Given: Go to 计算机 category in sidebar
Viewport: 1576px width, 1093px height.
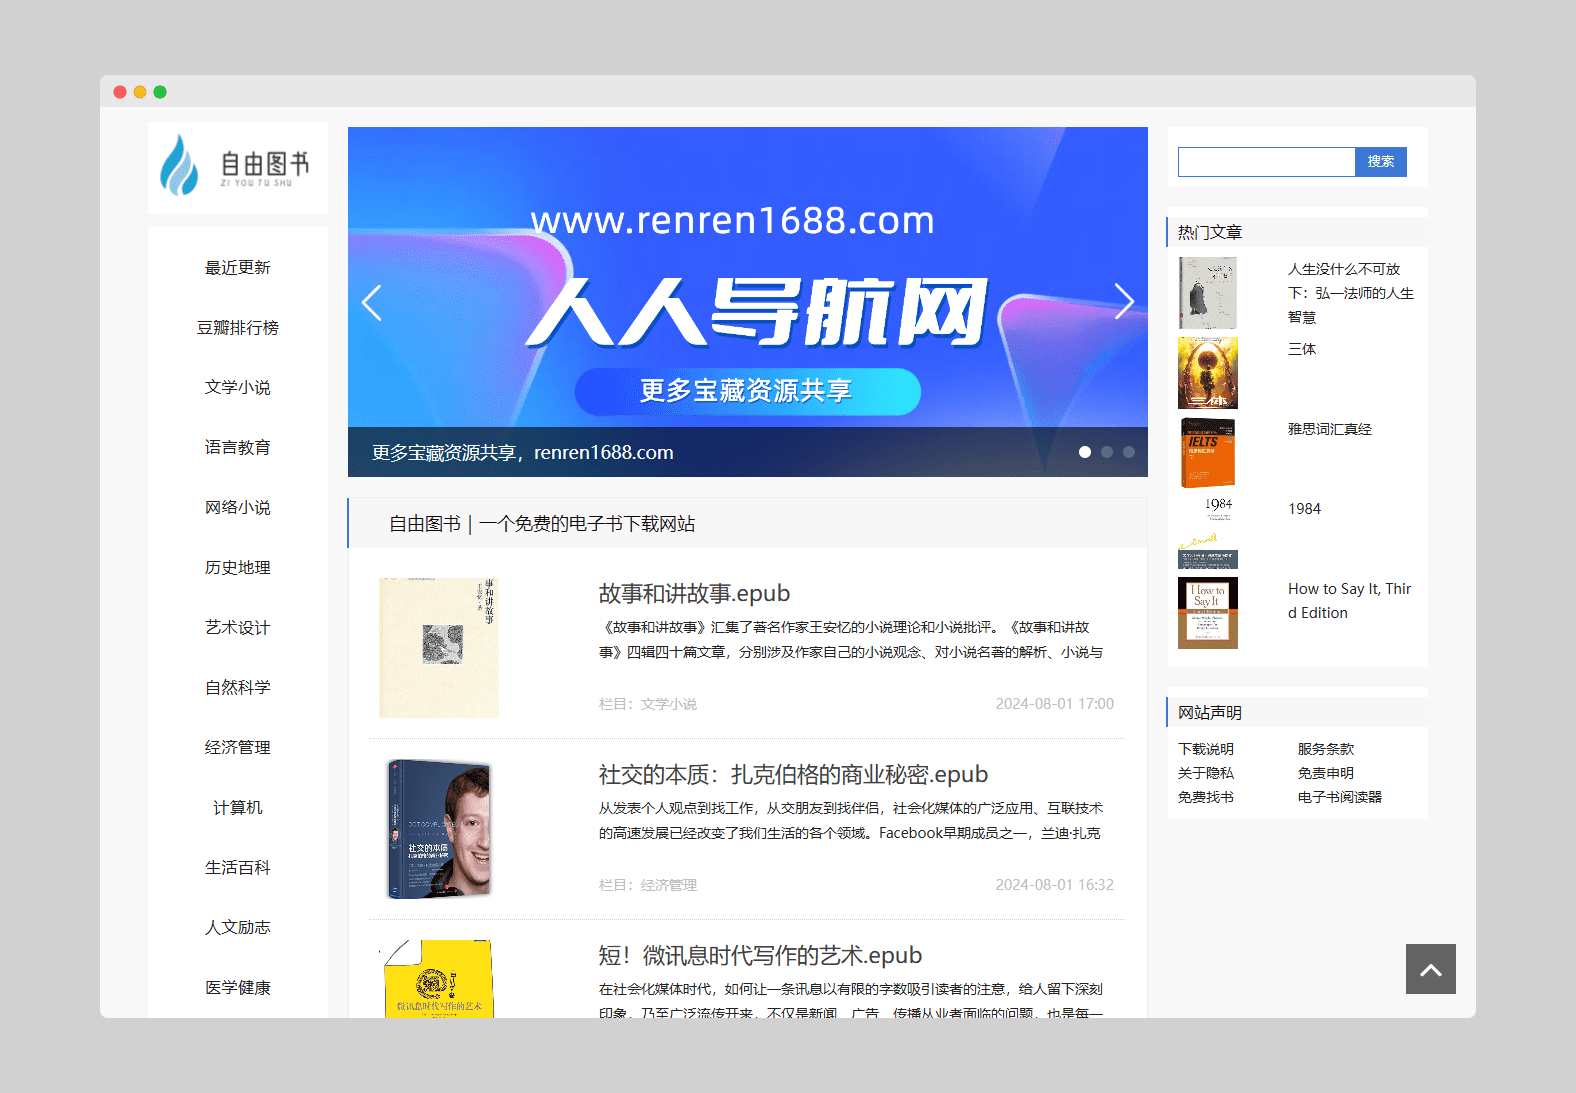Looking at the screenshot, I should (238, 808).
